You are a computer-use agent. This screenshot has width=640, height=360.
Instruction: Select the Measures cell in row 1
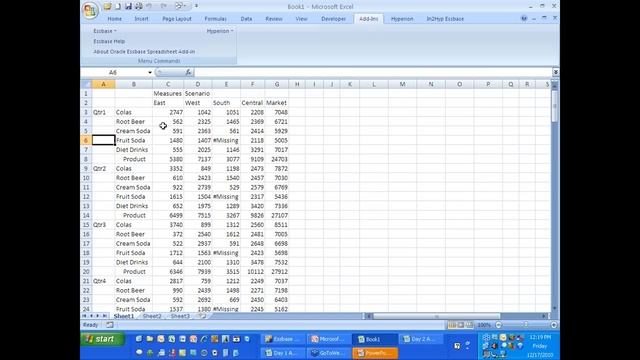tap(168, 93)
